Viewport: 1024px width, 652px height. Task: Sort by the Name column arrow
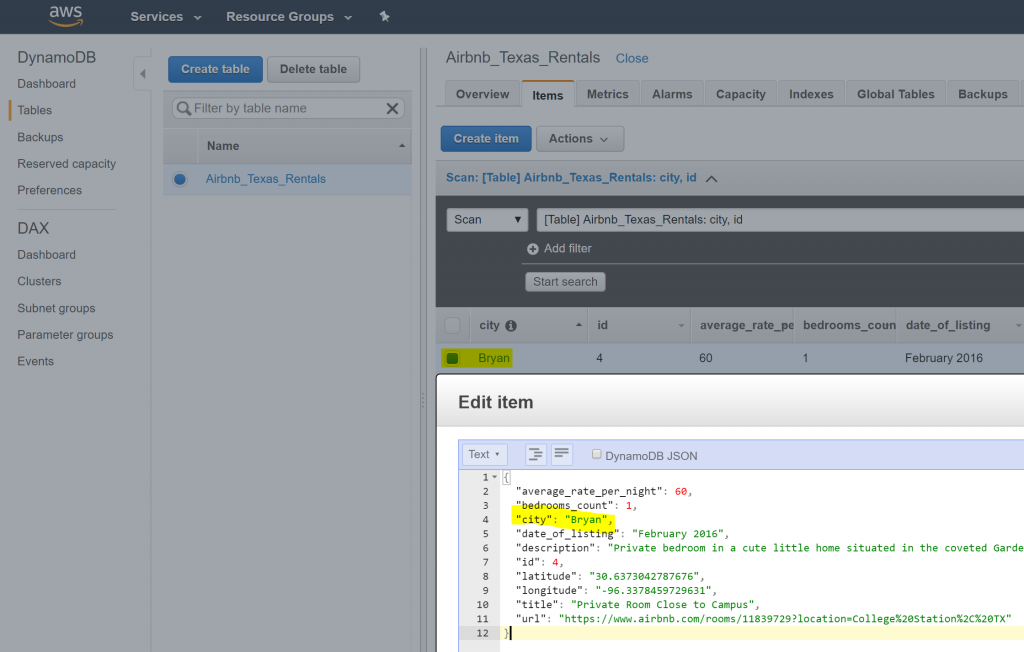402,146
